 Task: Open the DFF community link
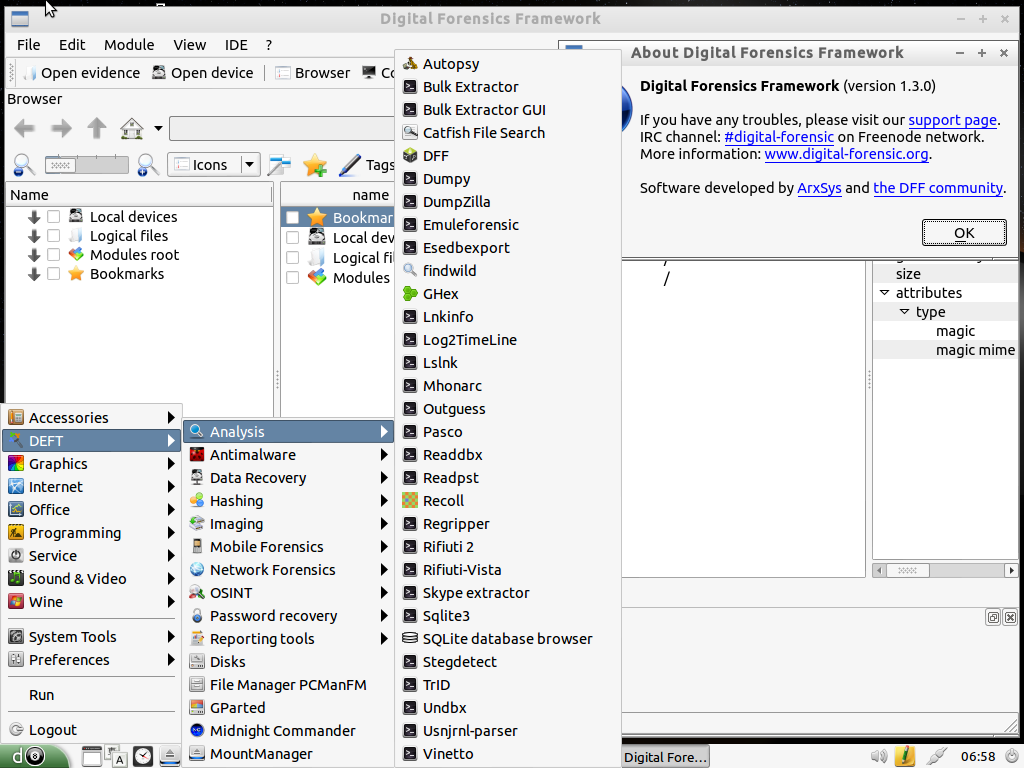click(x=938, y=188)
